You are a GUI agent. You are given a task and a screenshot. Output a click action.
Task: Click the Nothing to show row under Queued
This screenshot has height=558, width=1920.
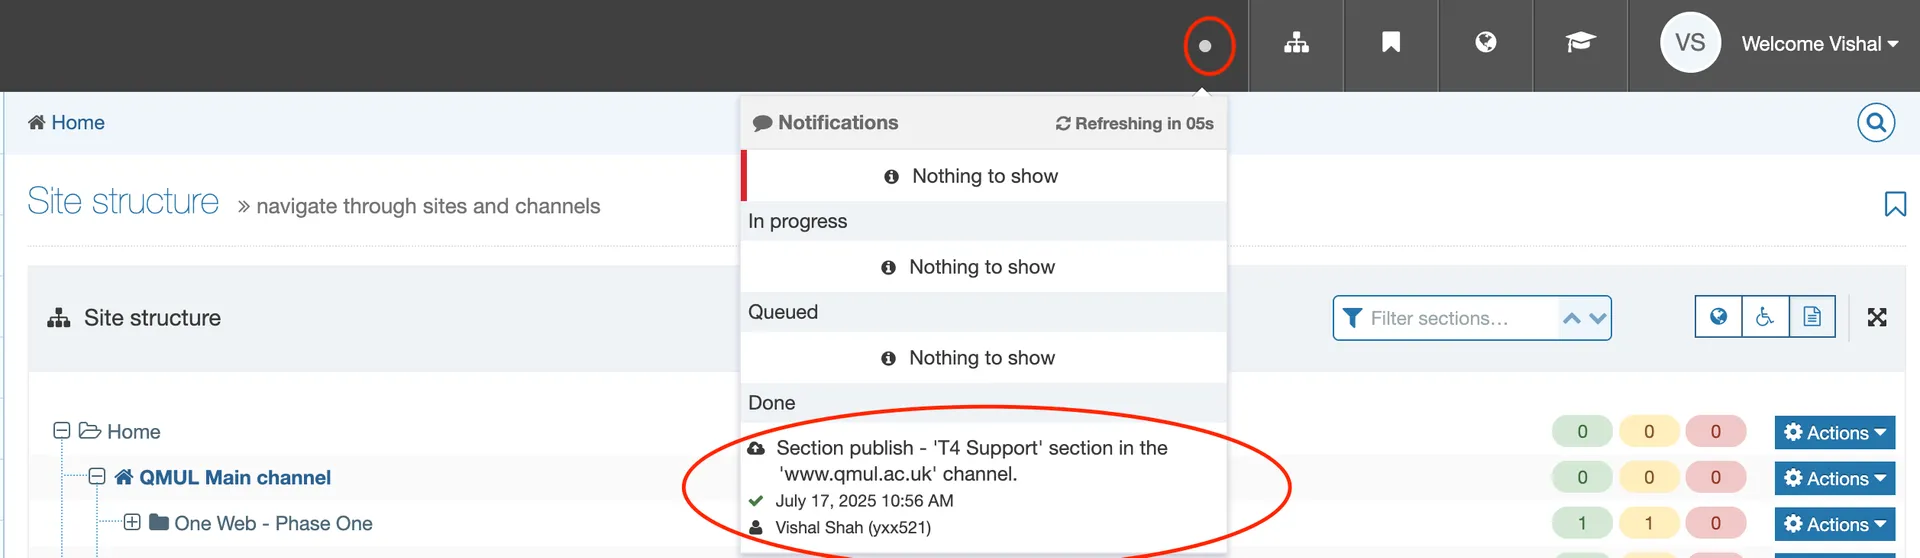click(983, 358)
